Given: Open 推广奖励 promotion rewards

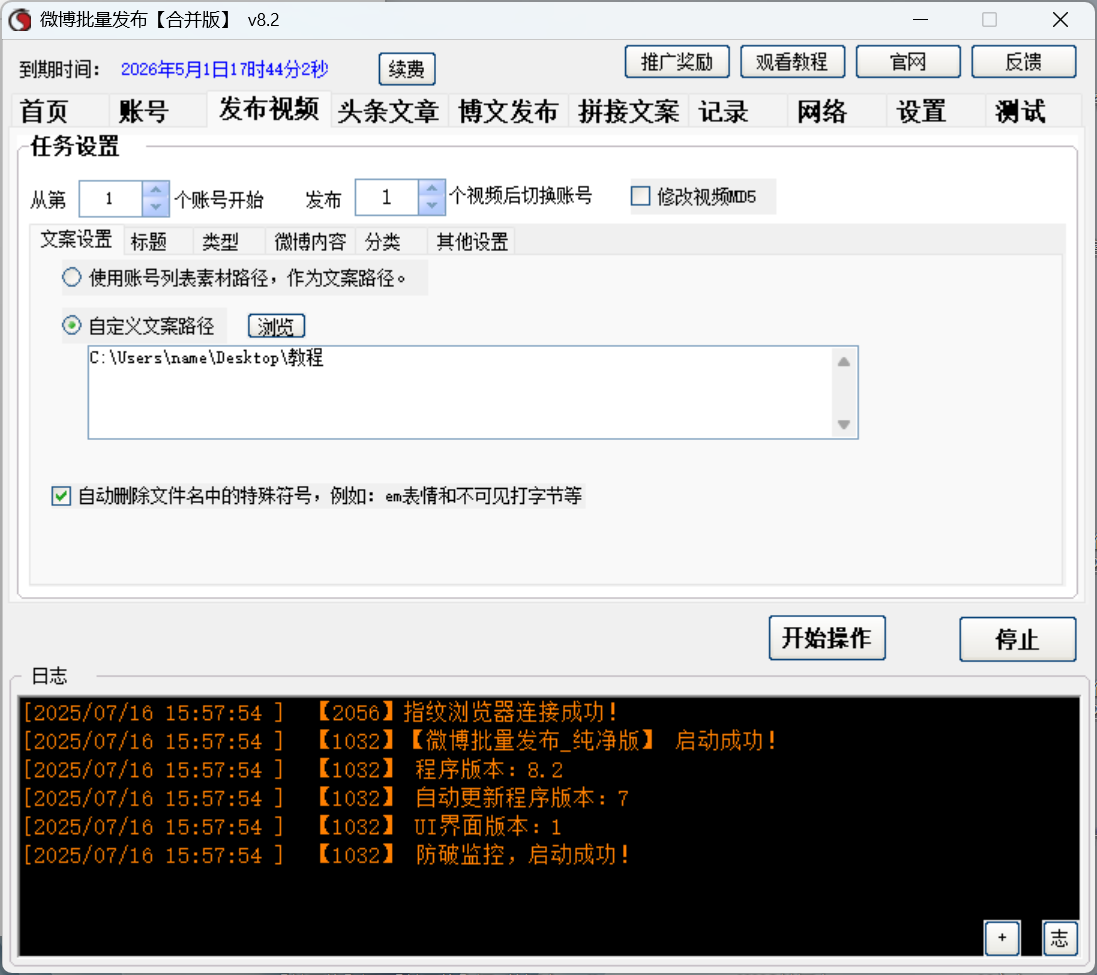Looking at the screenshot, I should (677, 62).
